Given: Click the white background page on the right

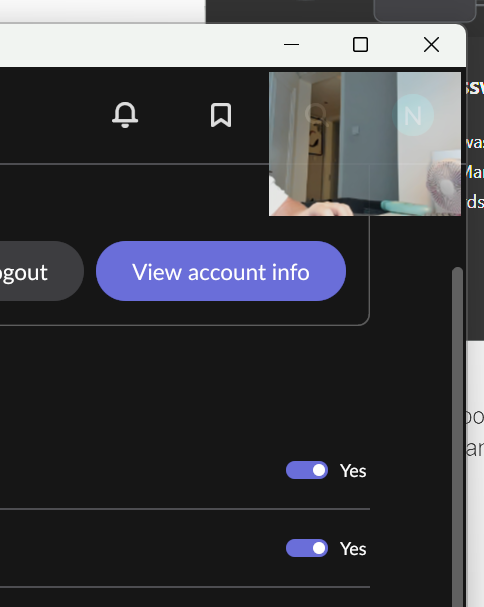Looking at the screenshot, I should [476, 474].
